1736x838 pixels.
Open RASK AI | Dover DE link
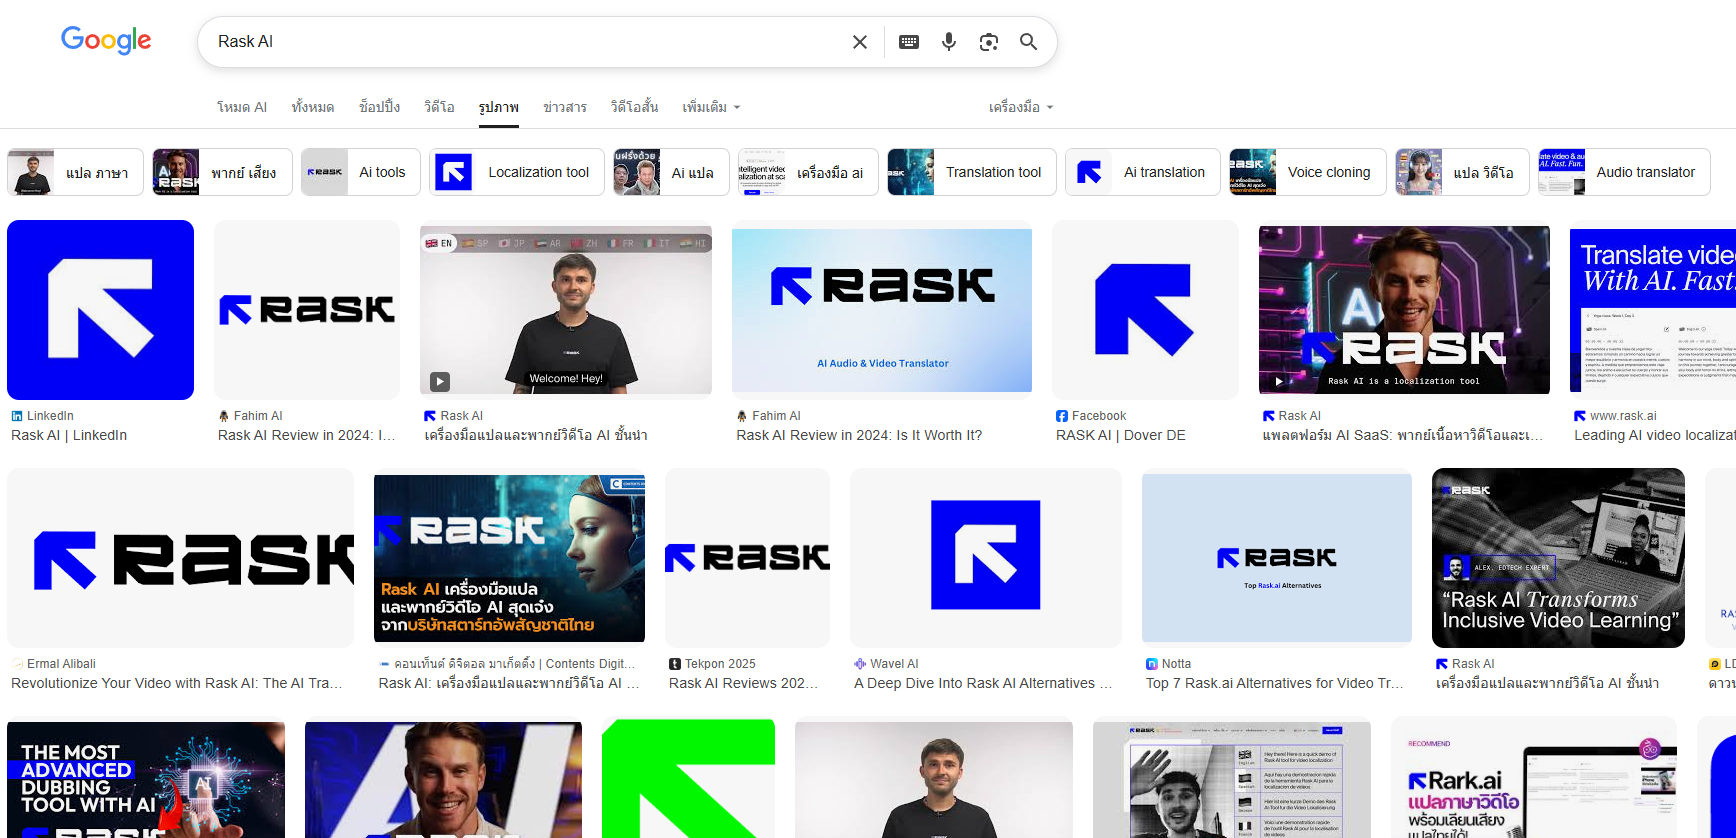click(1121, 435)
